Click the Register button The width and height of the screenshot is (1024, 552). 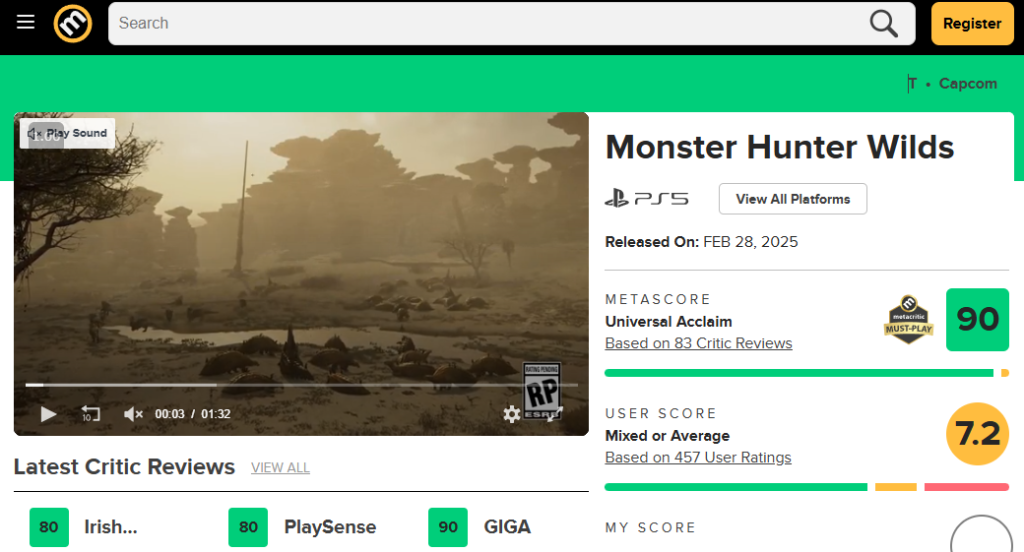point(972,23)
